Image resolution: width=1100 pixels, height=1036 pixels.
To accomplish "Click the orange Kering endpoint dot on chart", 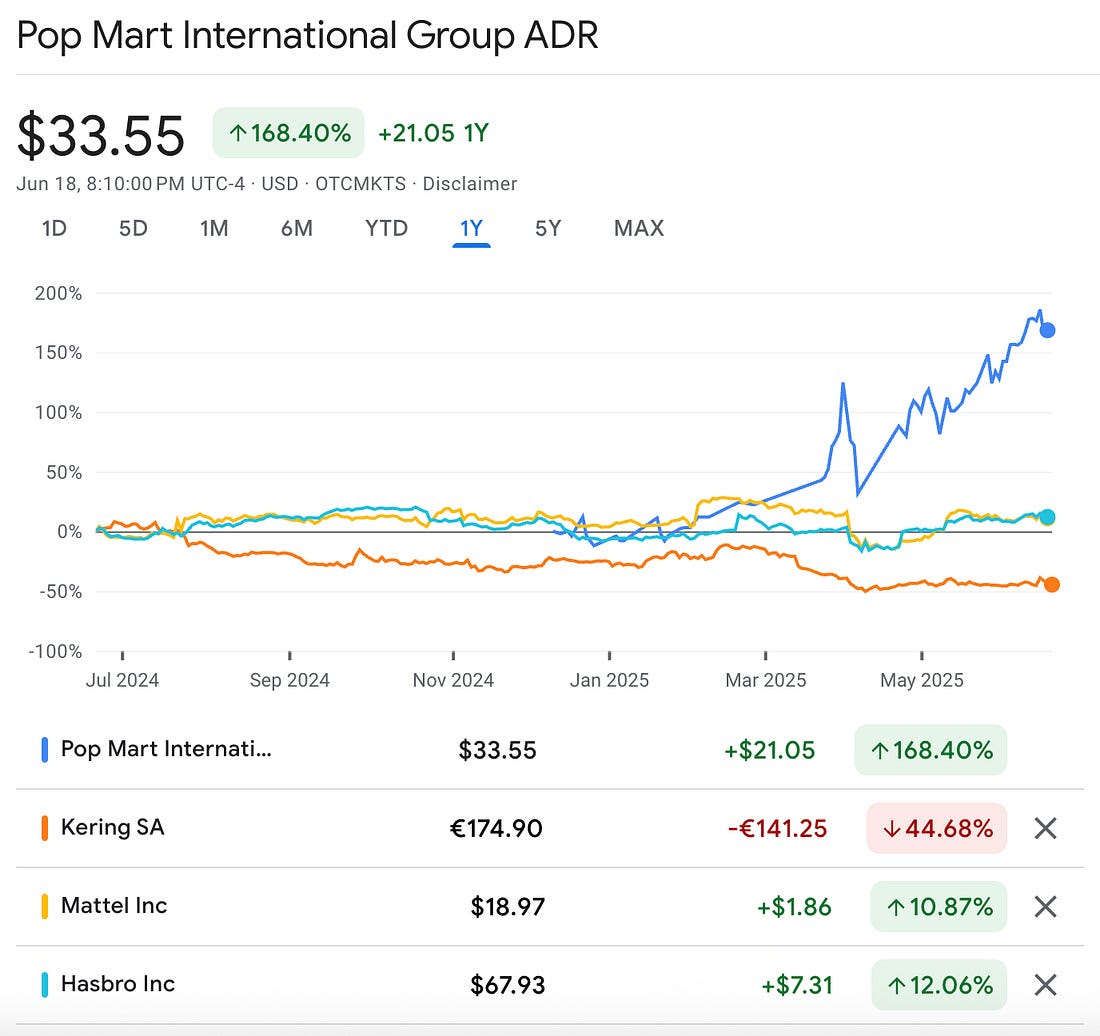I will 1052,584.
